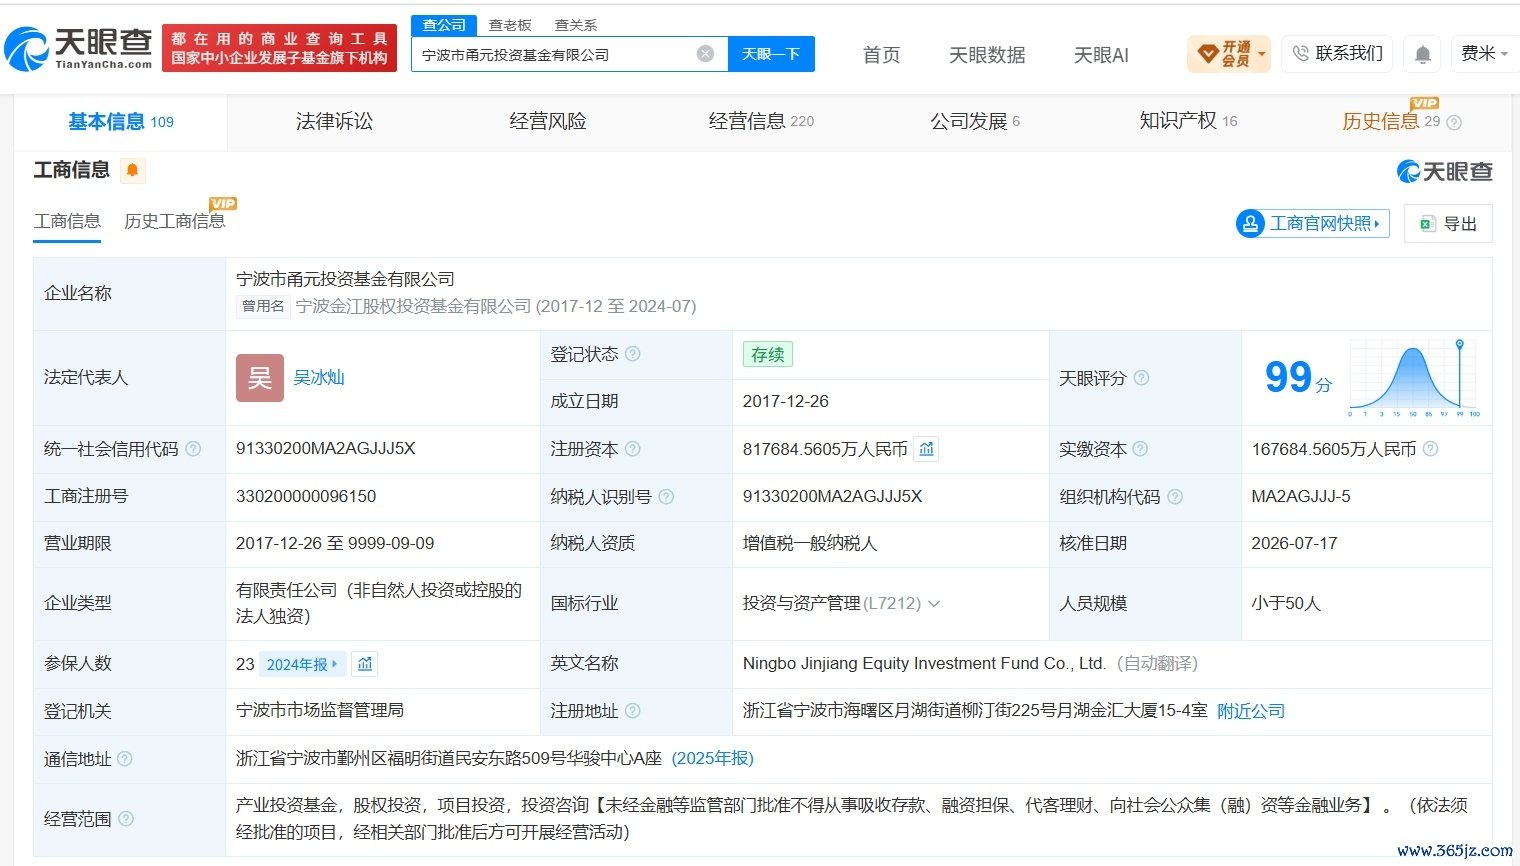
Task: Select the 查老板 search mode tab
Action: (510, 25)
